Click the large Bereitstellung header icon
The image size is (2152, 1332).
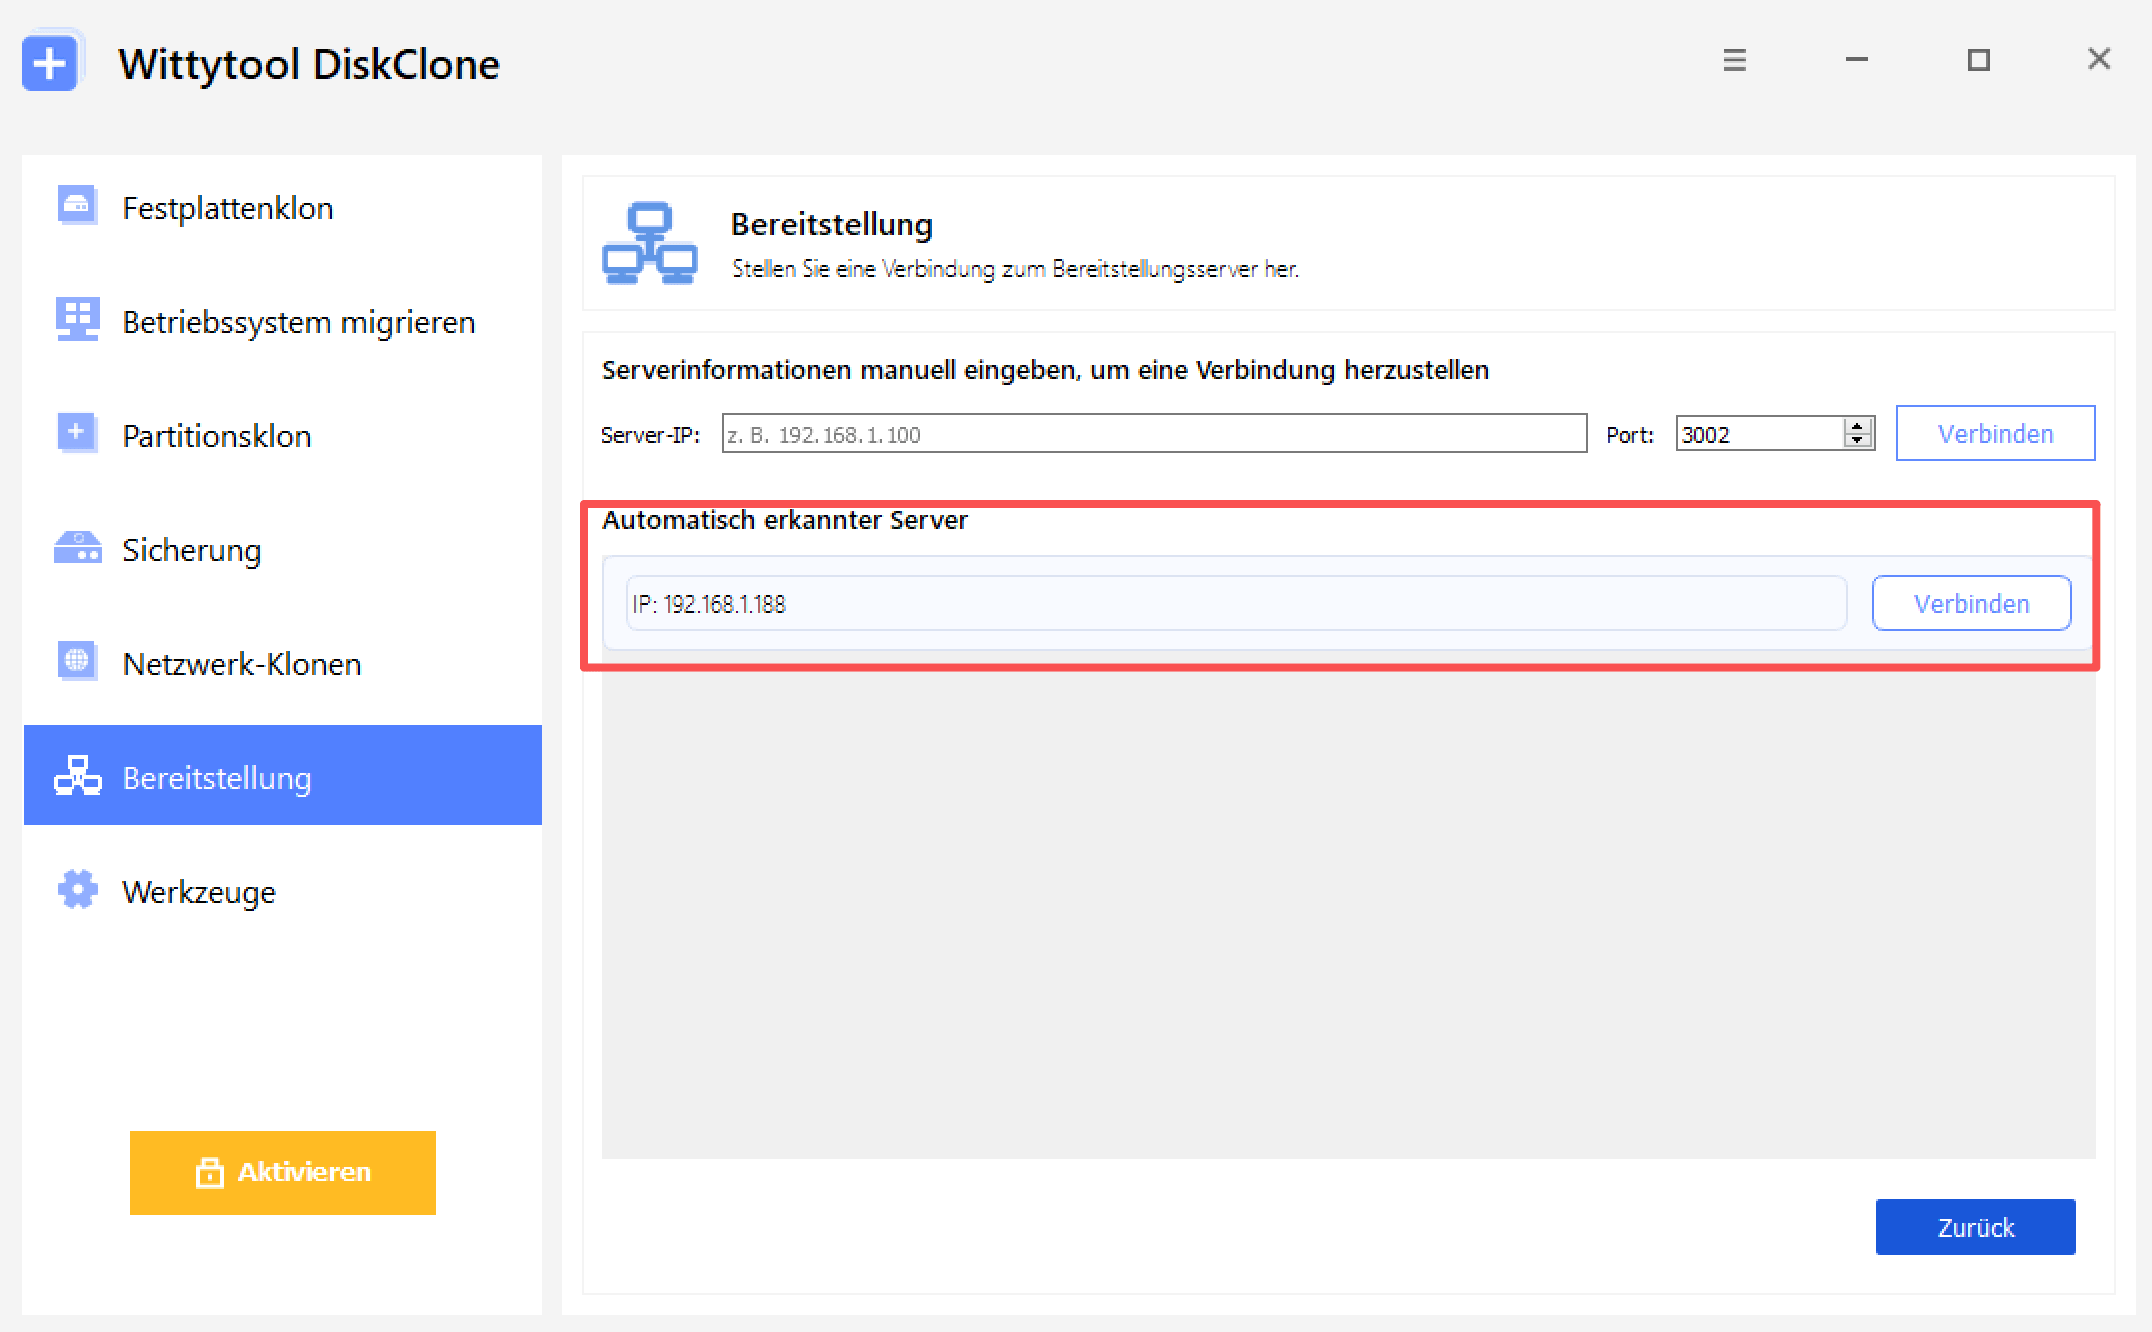click(x=650, y=243)
